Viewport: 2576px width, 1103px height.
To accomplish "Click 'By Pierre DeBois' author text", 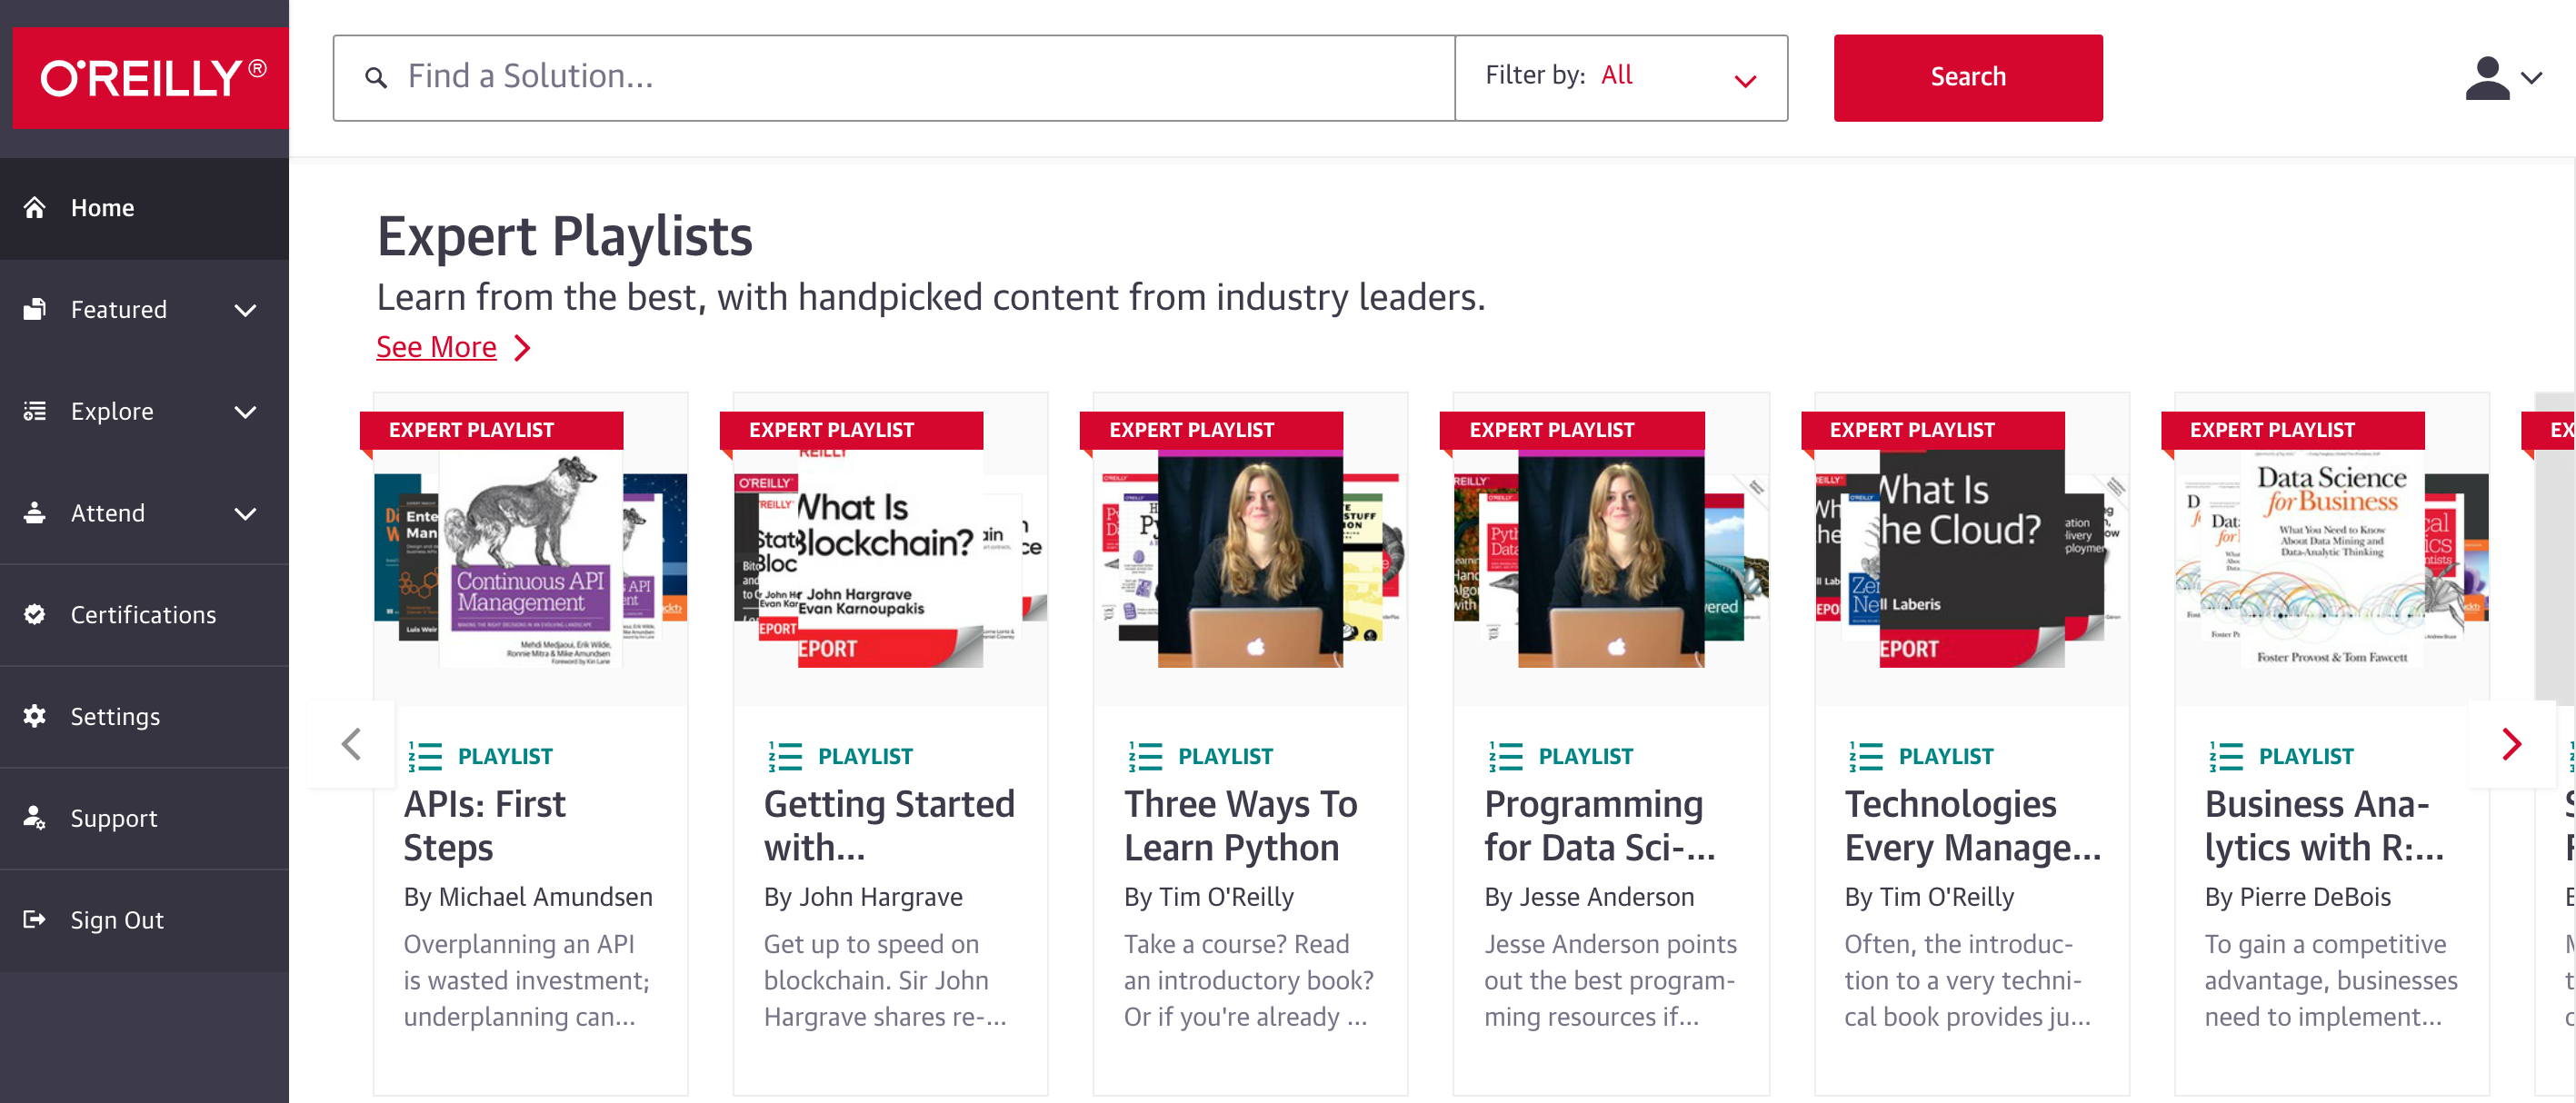I will 2298,897.
